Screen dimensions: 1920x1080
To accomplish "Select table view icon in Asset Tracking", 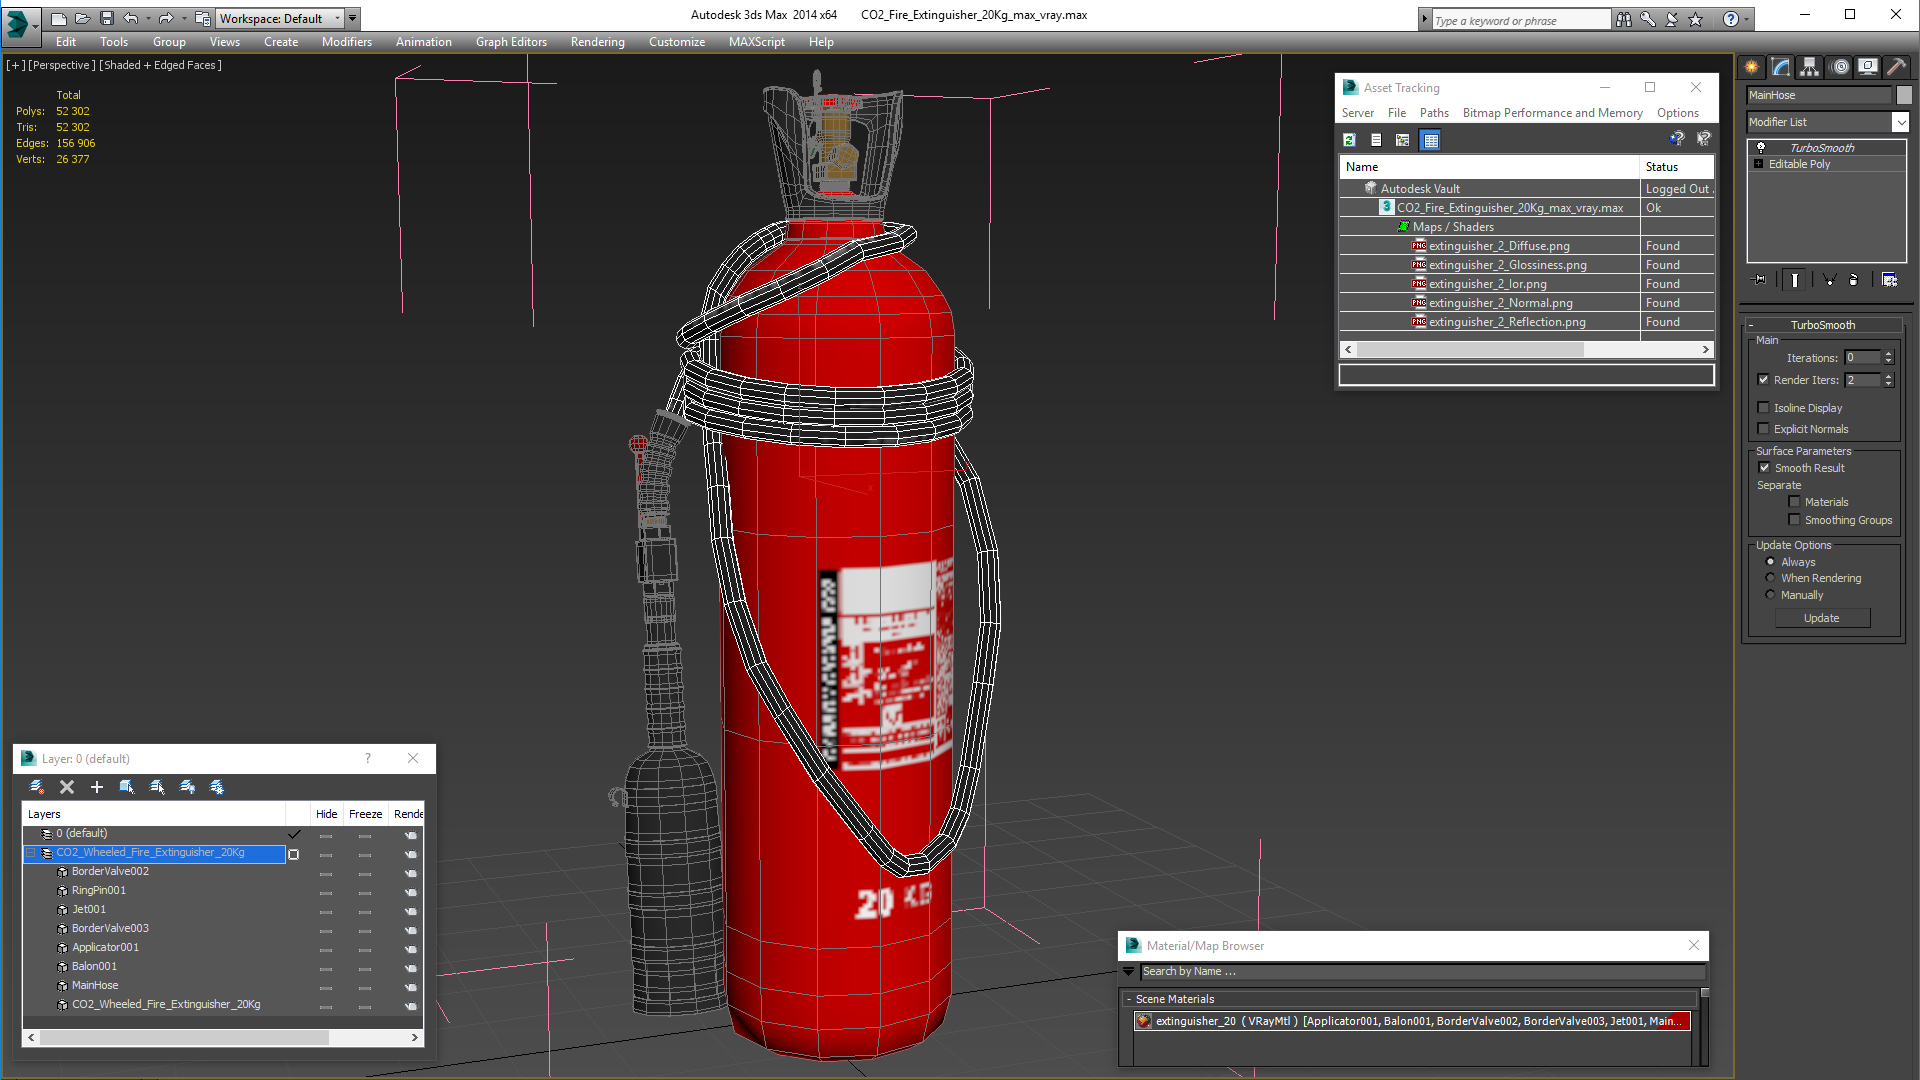I will click(1431, 140).
